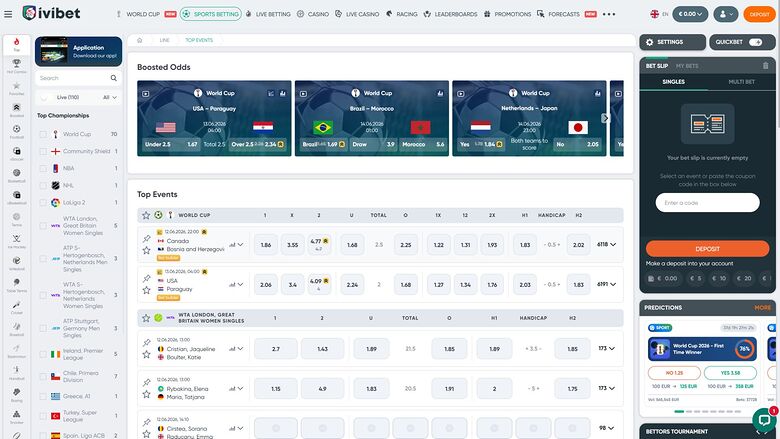
Task: Favorite the WTA London league star
Action: (146, 318)
